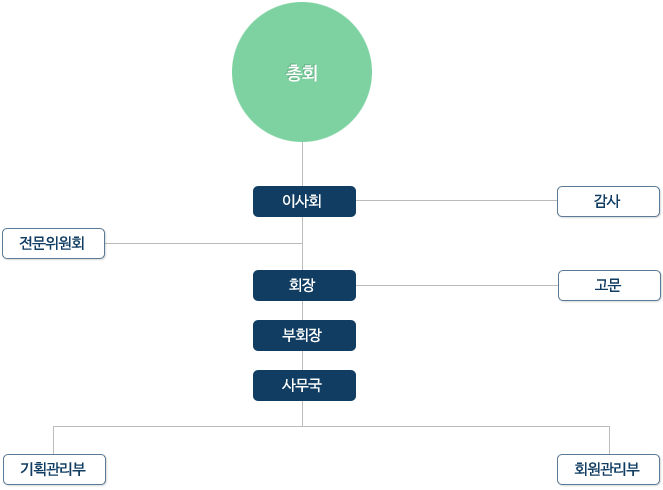This screenshot has width=663, height=490.
Task: Open the 고문 node
Action: pos(609,285)
